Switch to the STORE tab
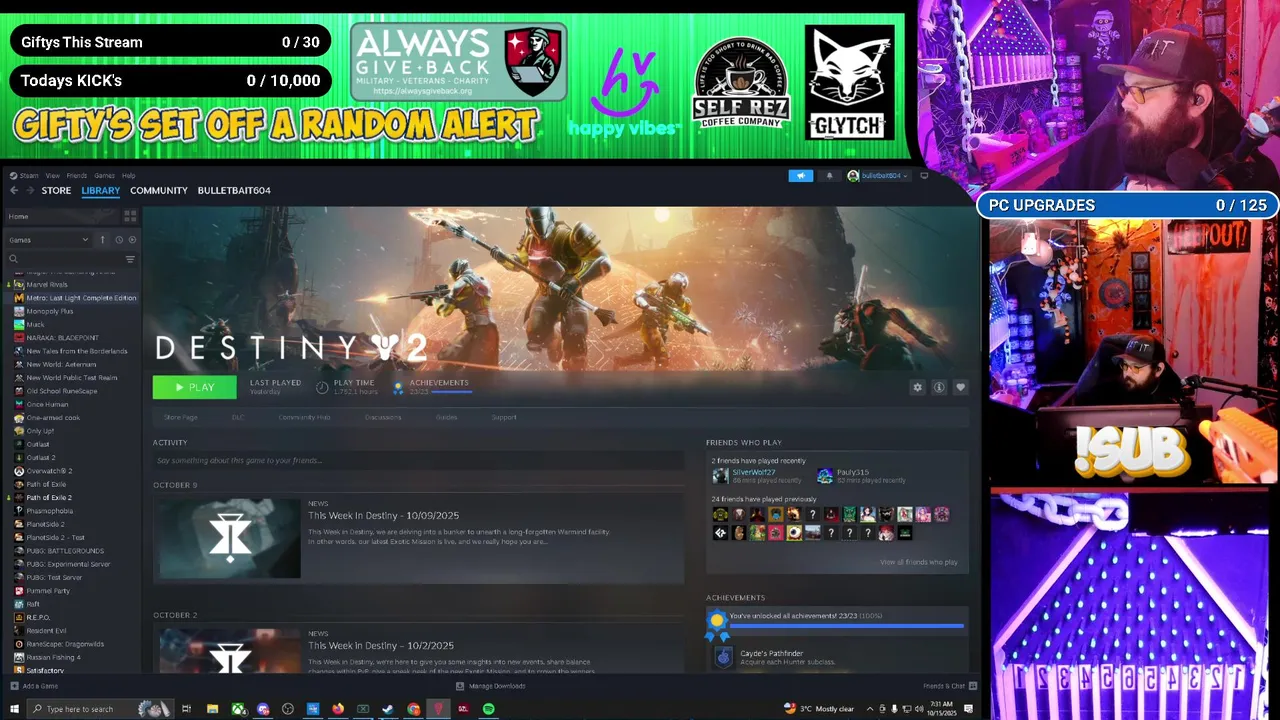The width and height of the screenshot is (1280, 720). click(56, 190)
